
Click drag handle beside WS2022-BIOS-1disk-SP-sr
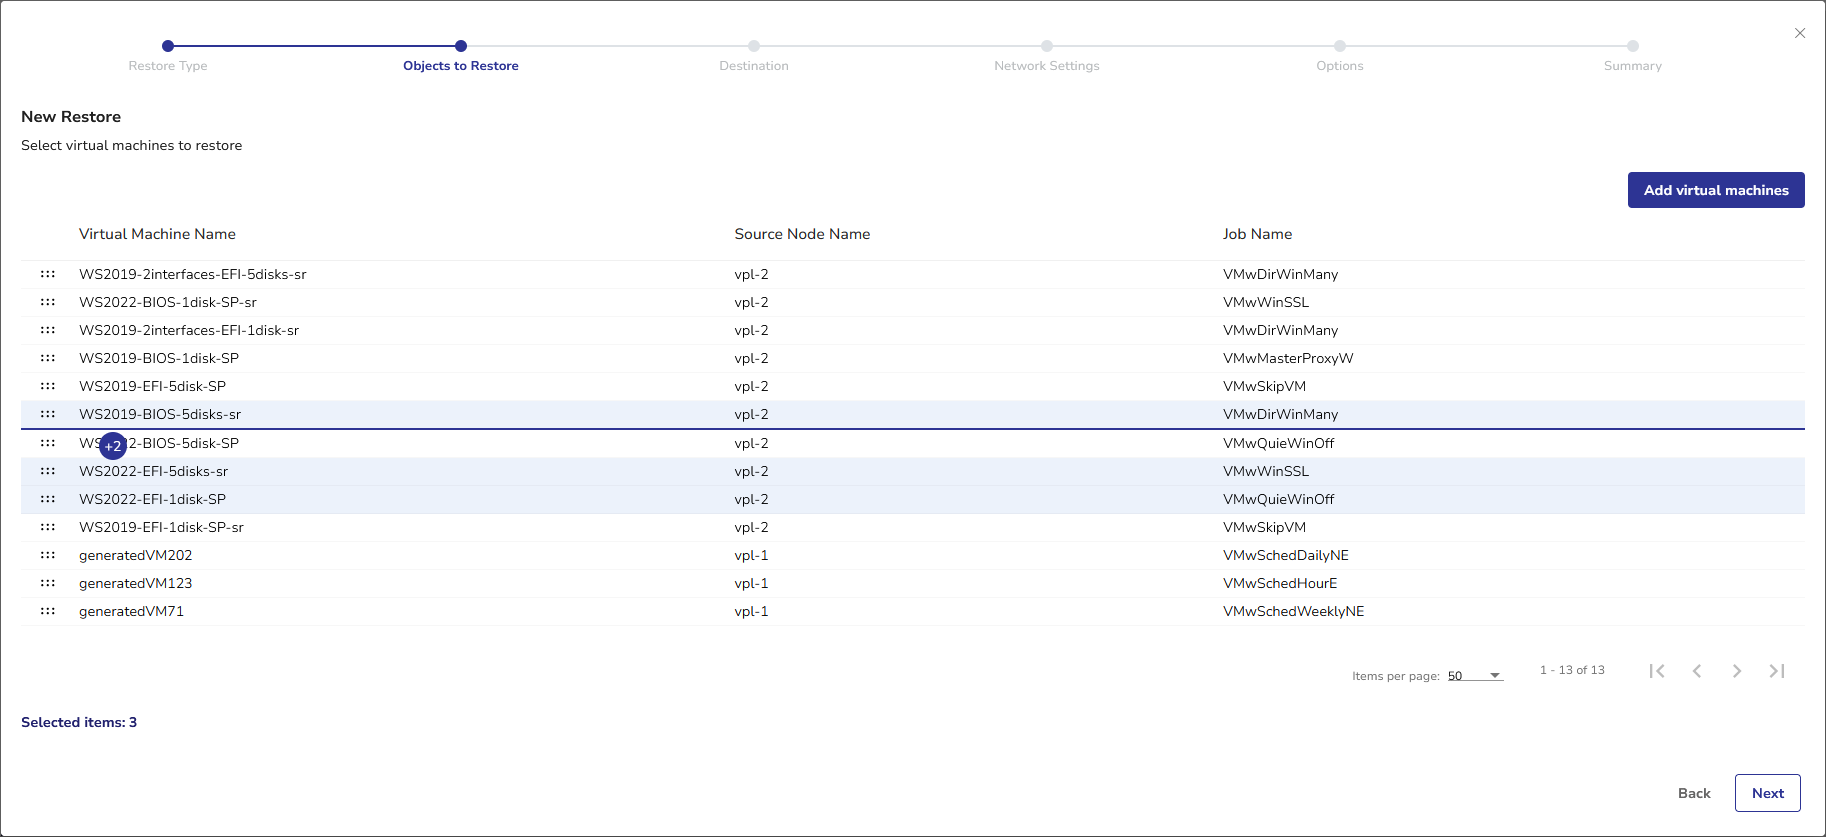48,302
